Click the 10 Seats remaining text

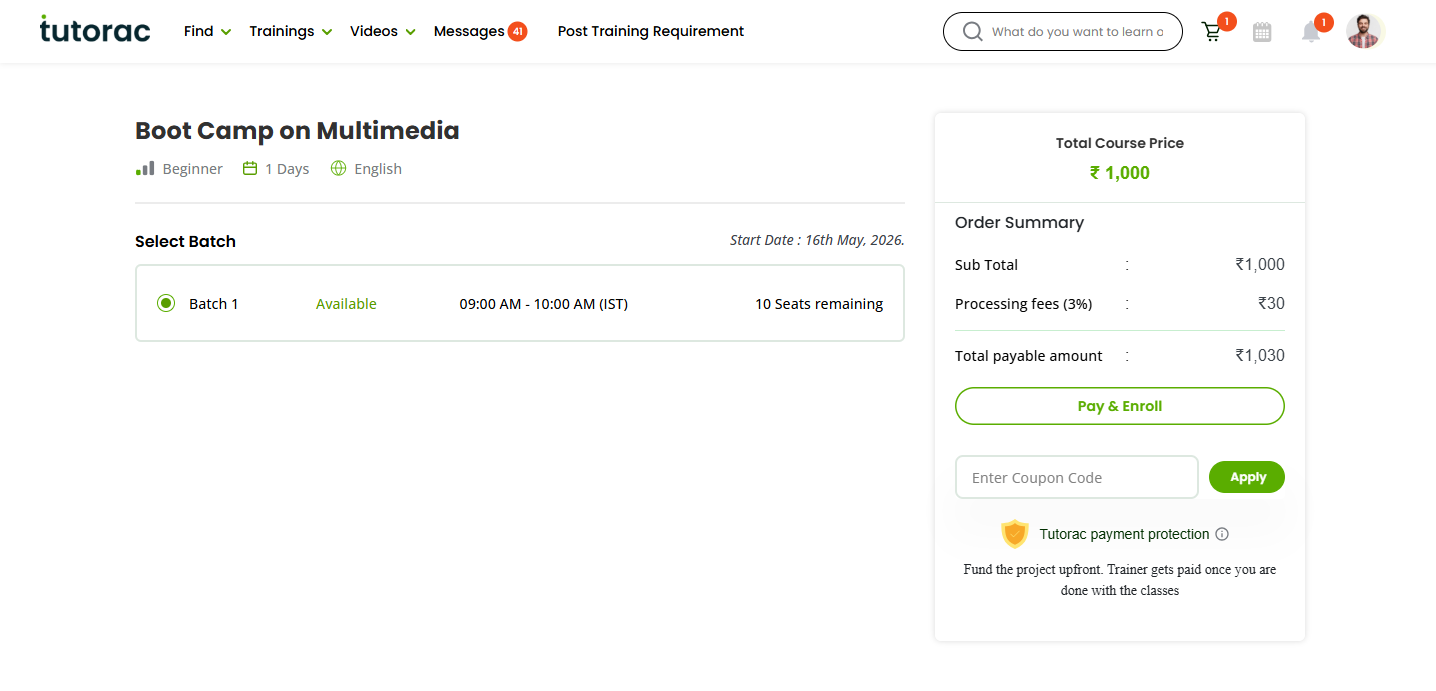coord(819,304)
